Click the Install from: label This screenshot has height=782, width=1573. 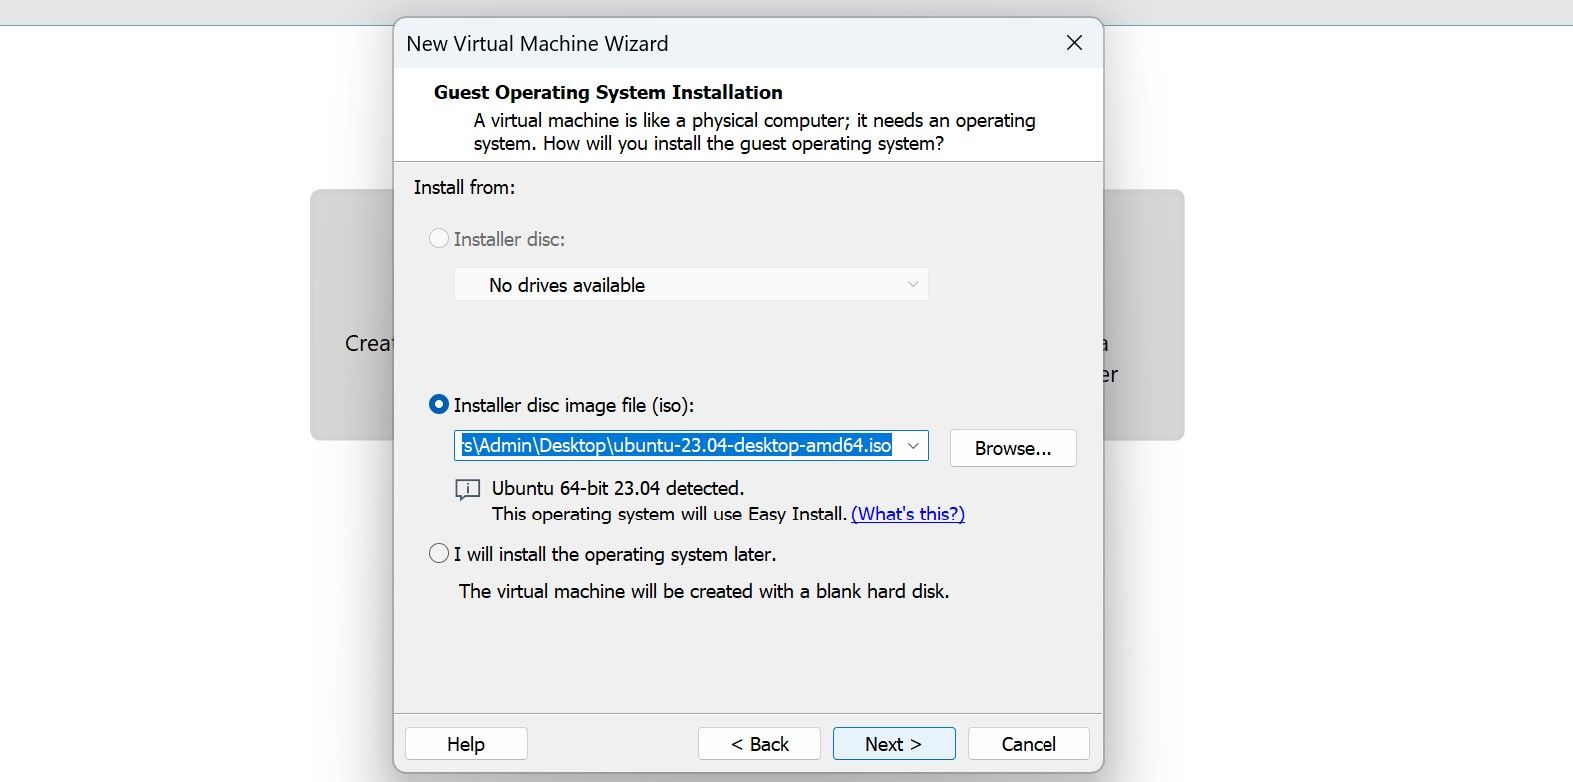(464, 187)
